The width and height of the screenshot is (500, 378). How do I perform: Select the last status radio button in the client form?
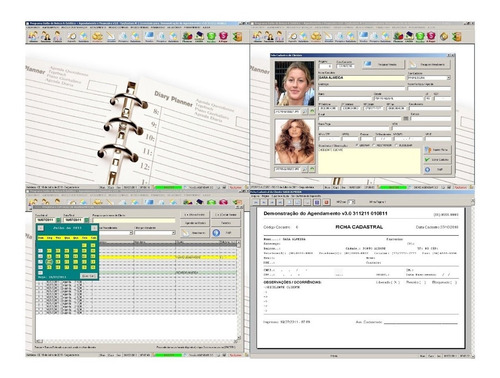396,145
